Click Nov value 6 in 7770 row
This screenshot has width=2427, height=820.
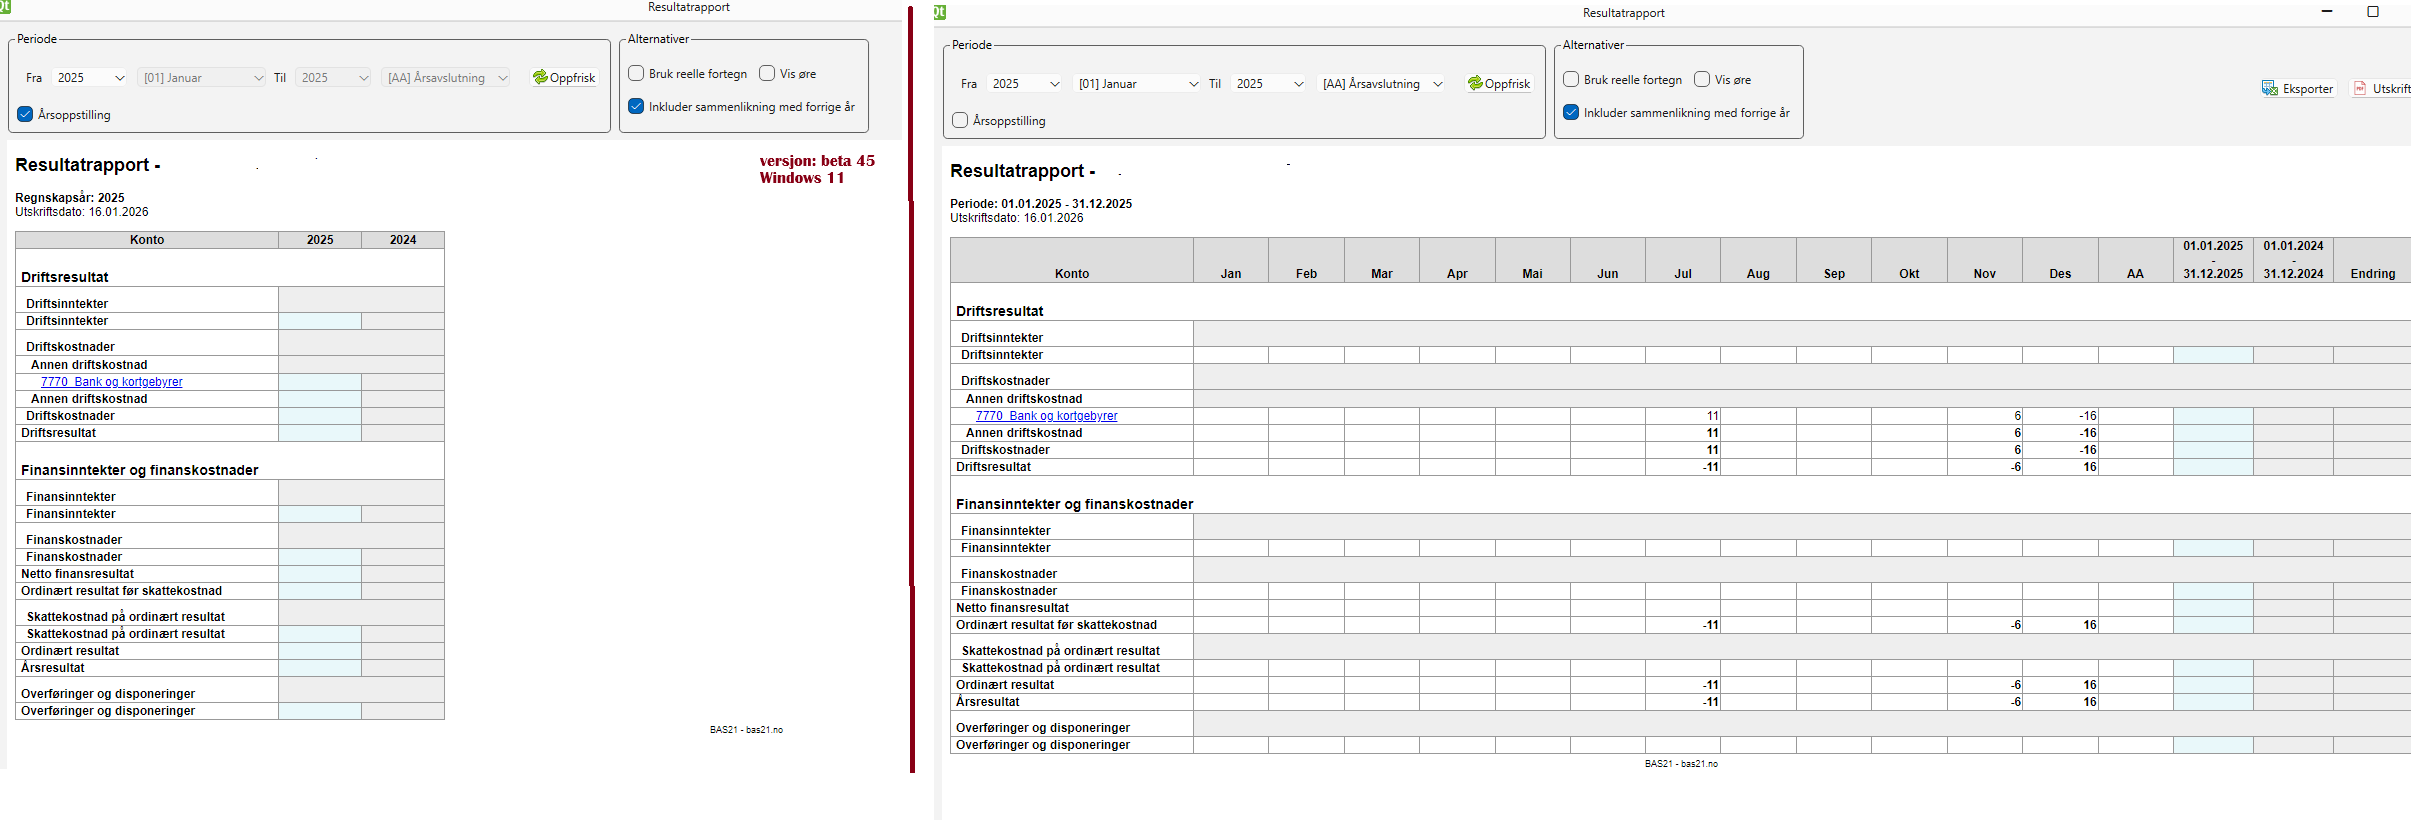coord(2018,416)
